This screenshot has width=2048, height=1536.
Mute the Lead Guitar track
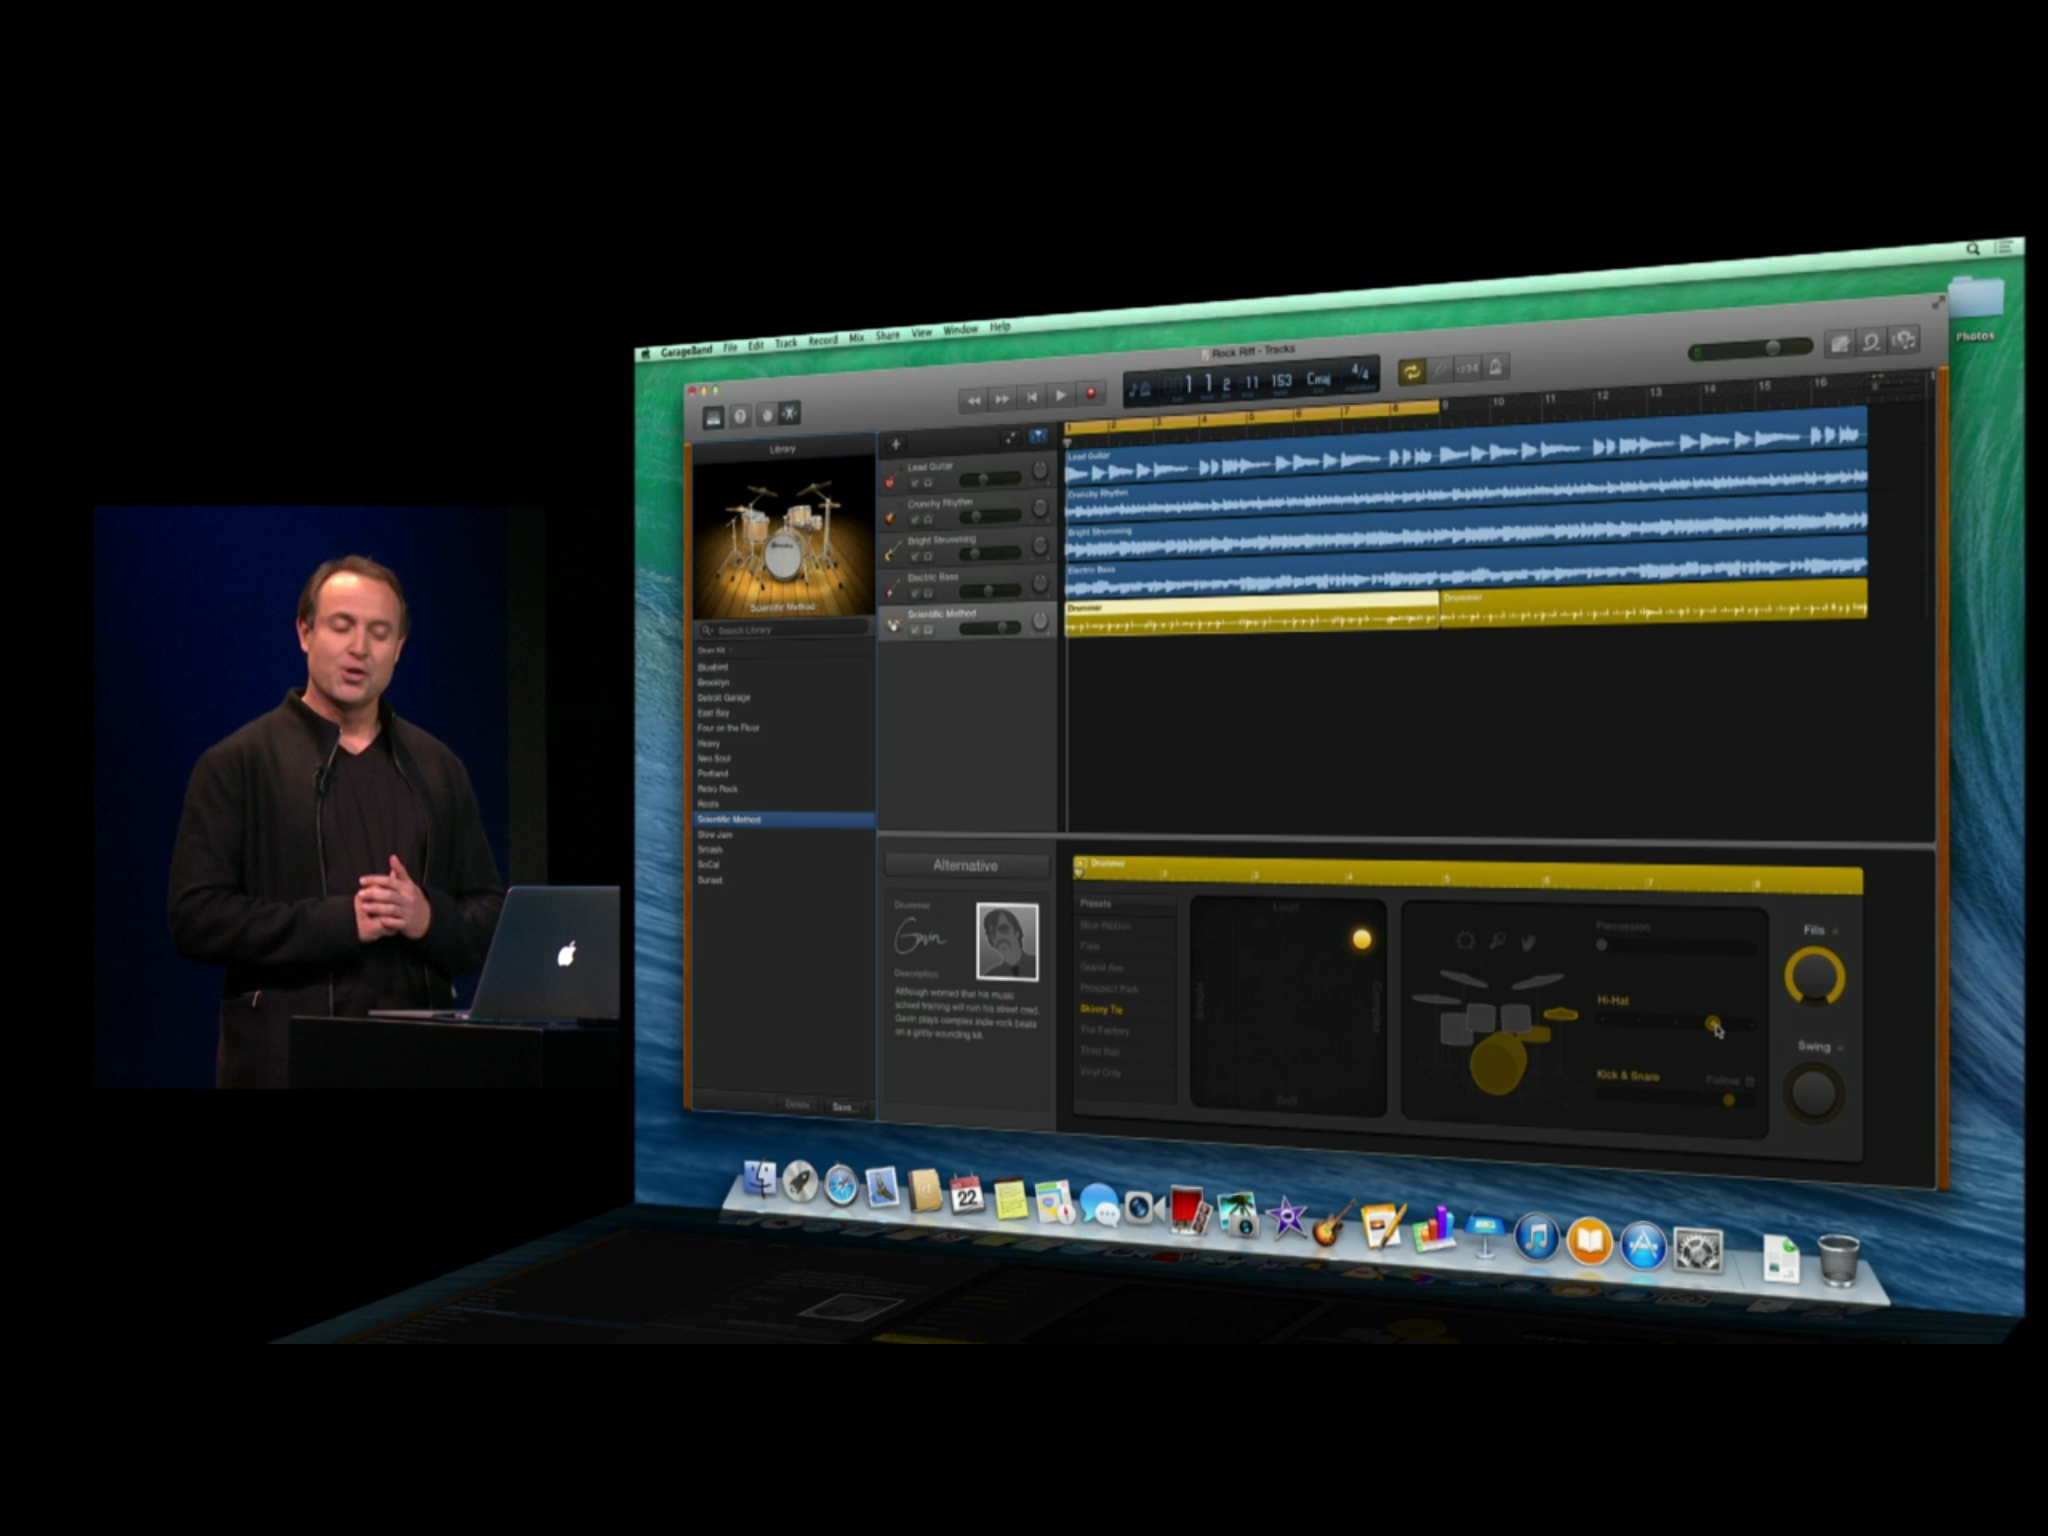click(914, 483)
